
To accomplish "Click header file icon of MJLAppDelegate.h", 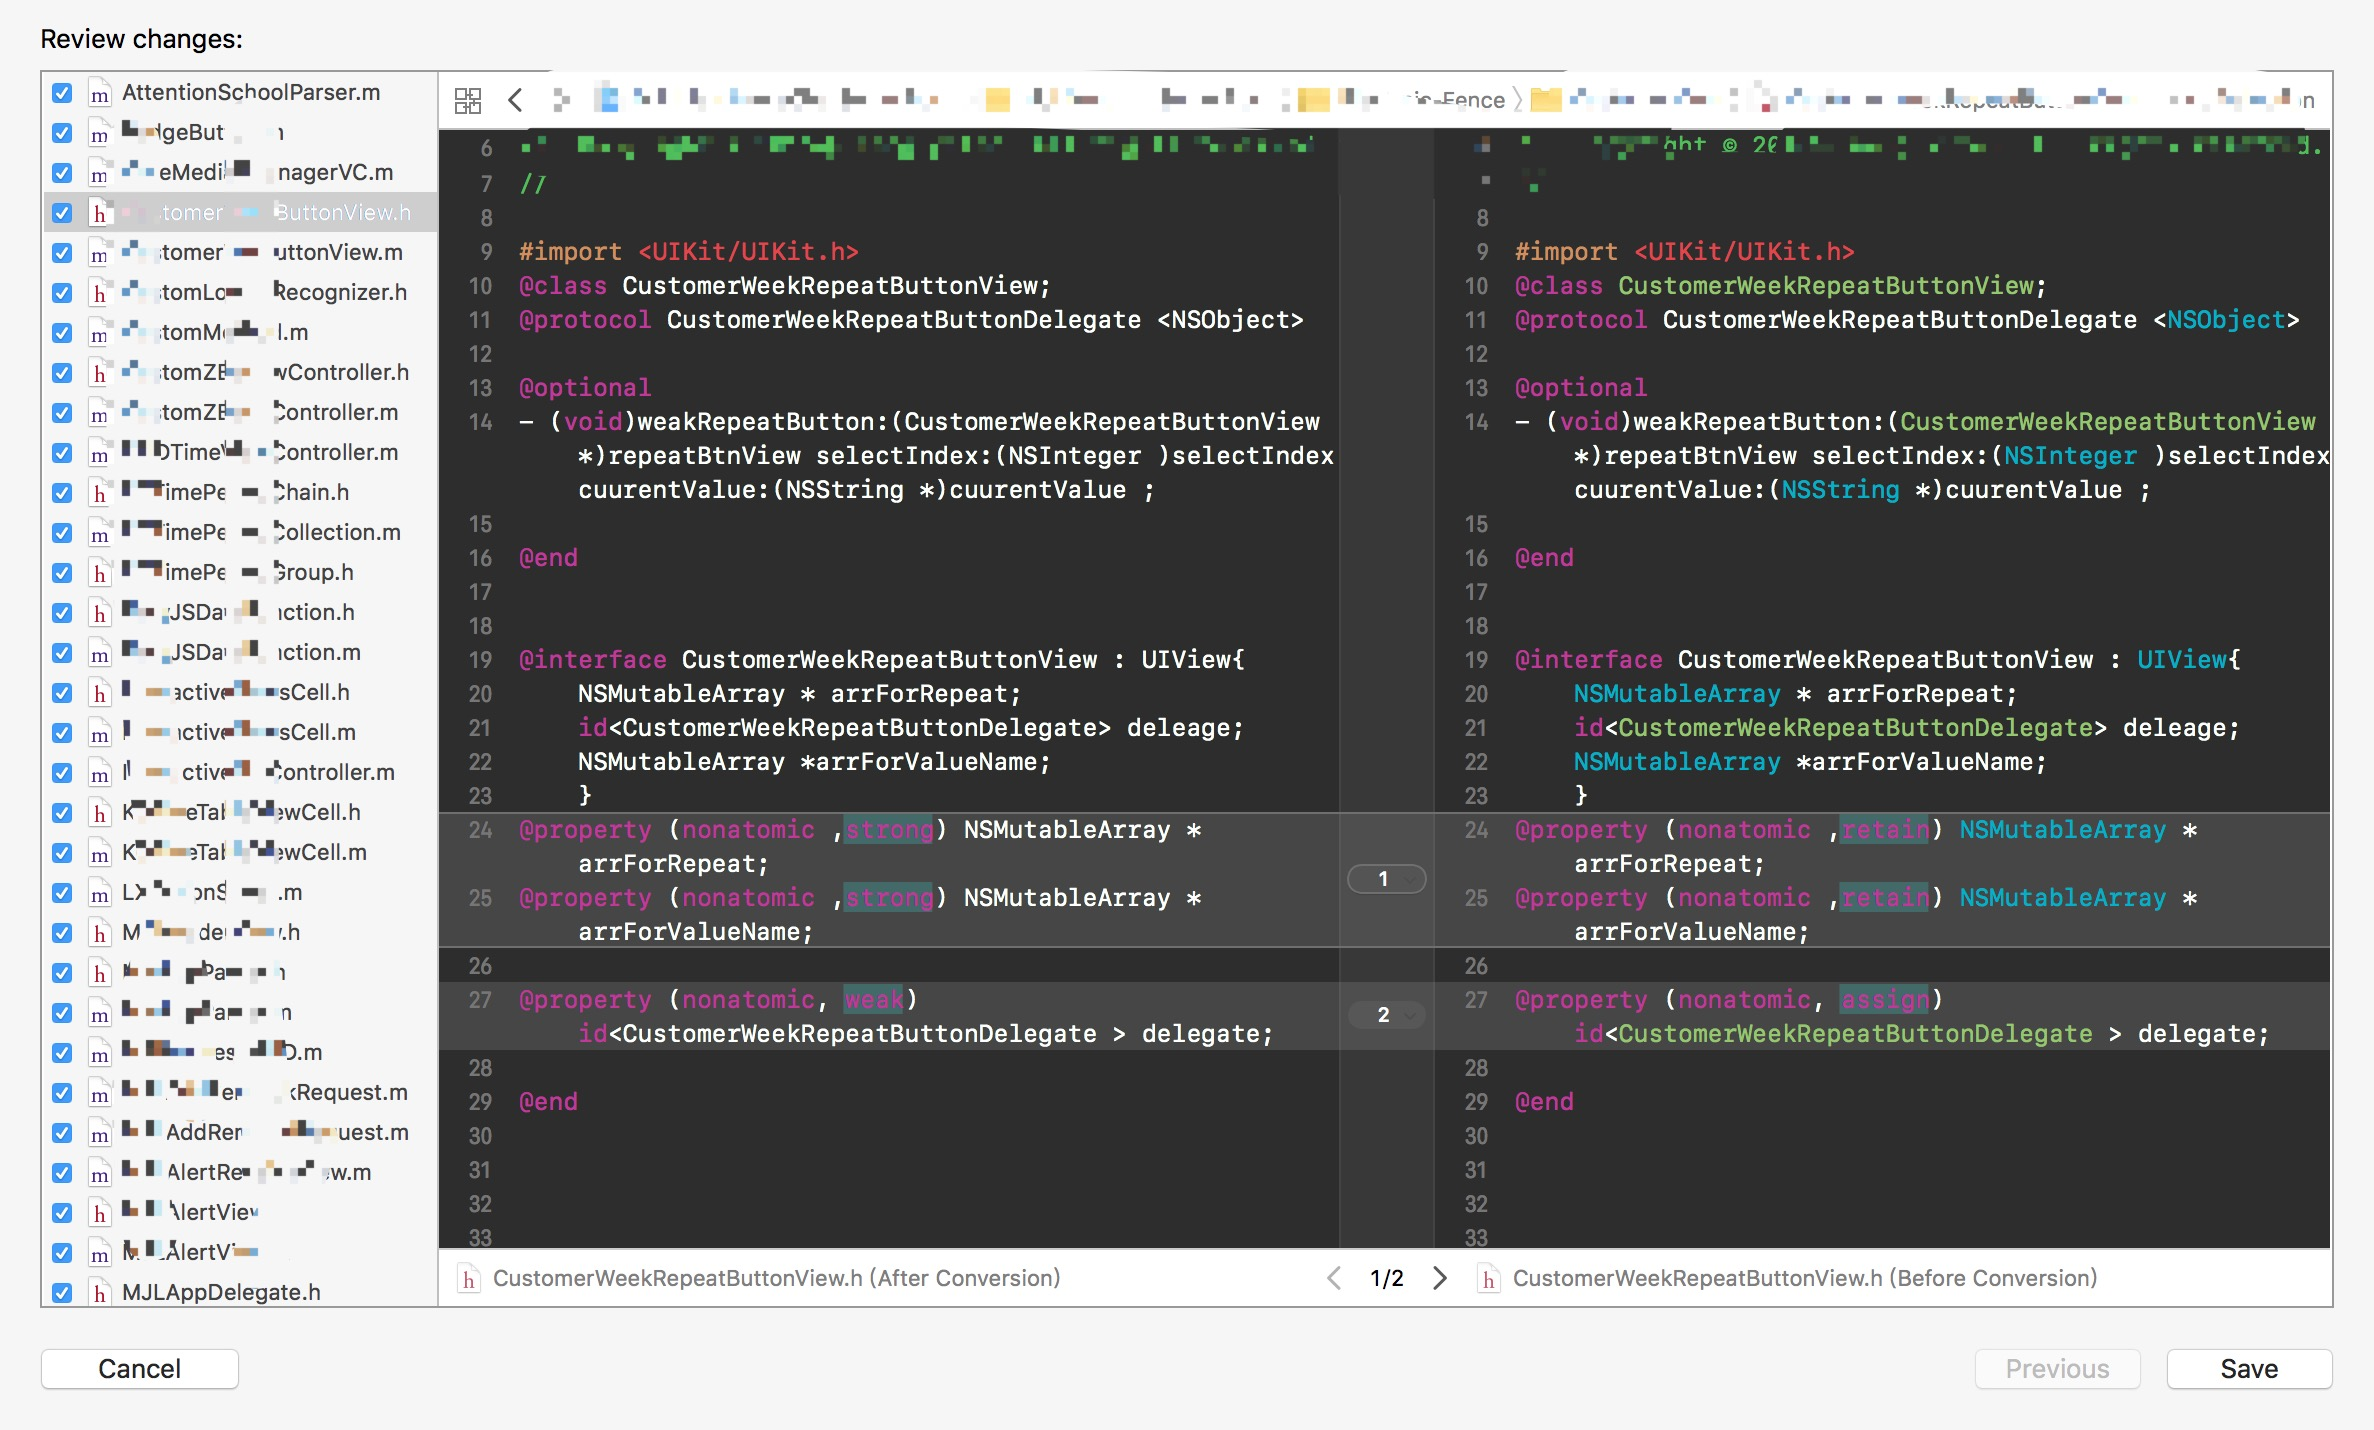I will point(99,1293).
